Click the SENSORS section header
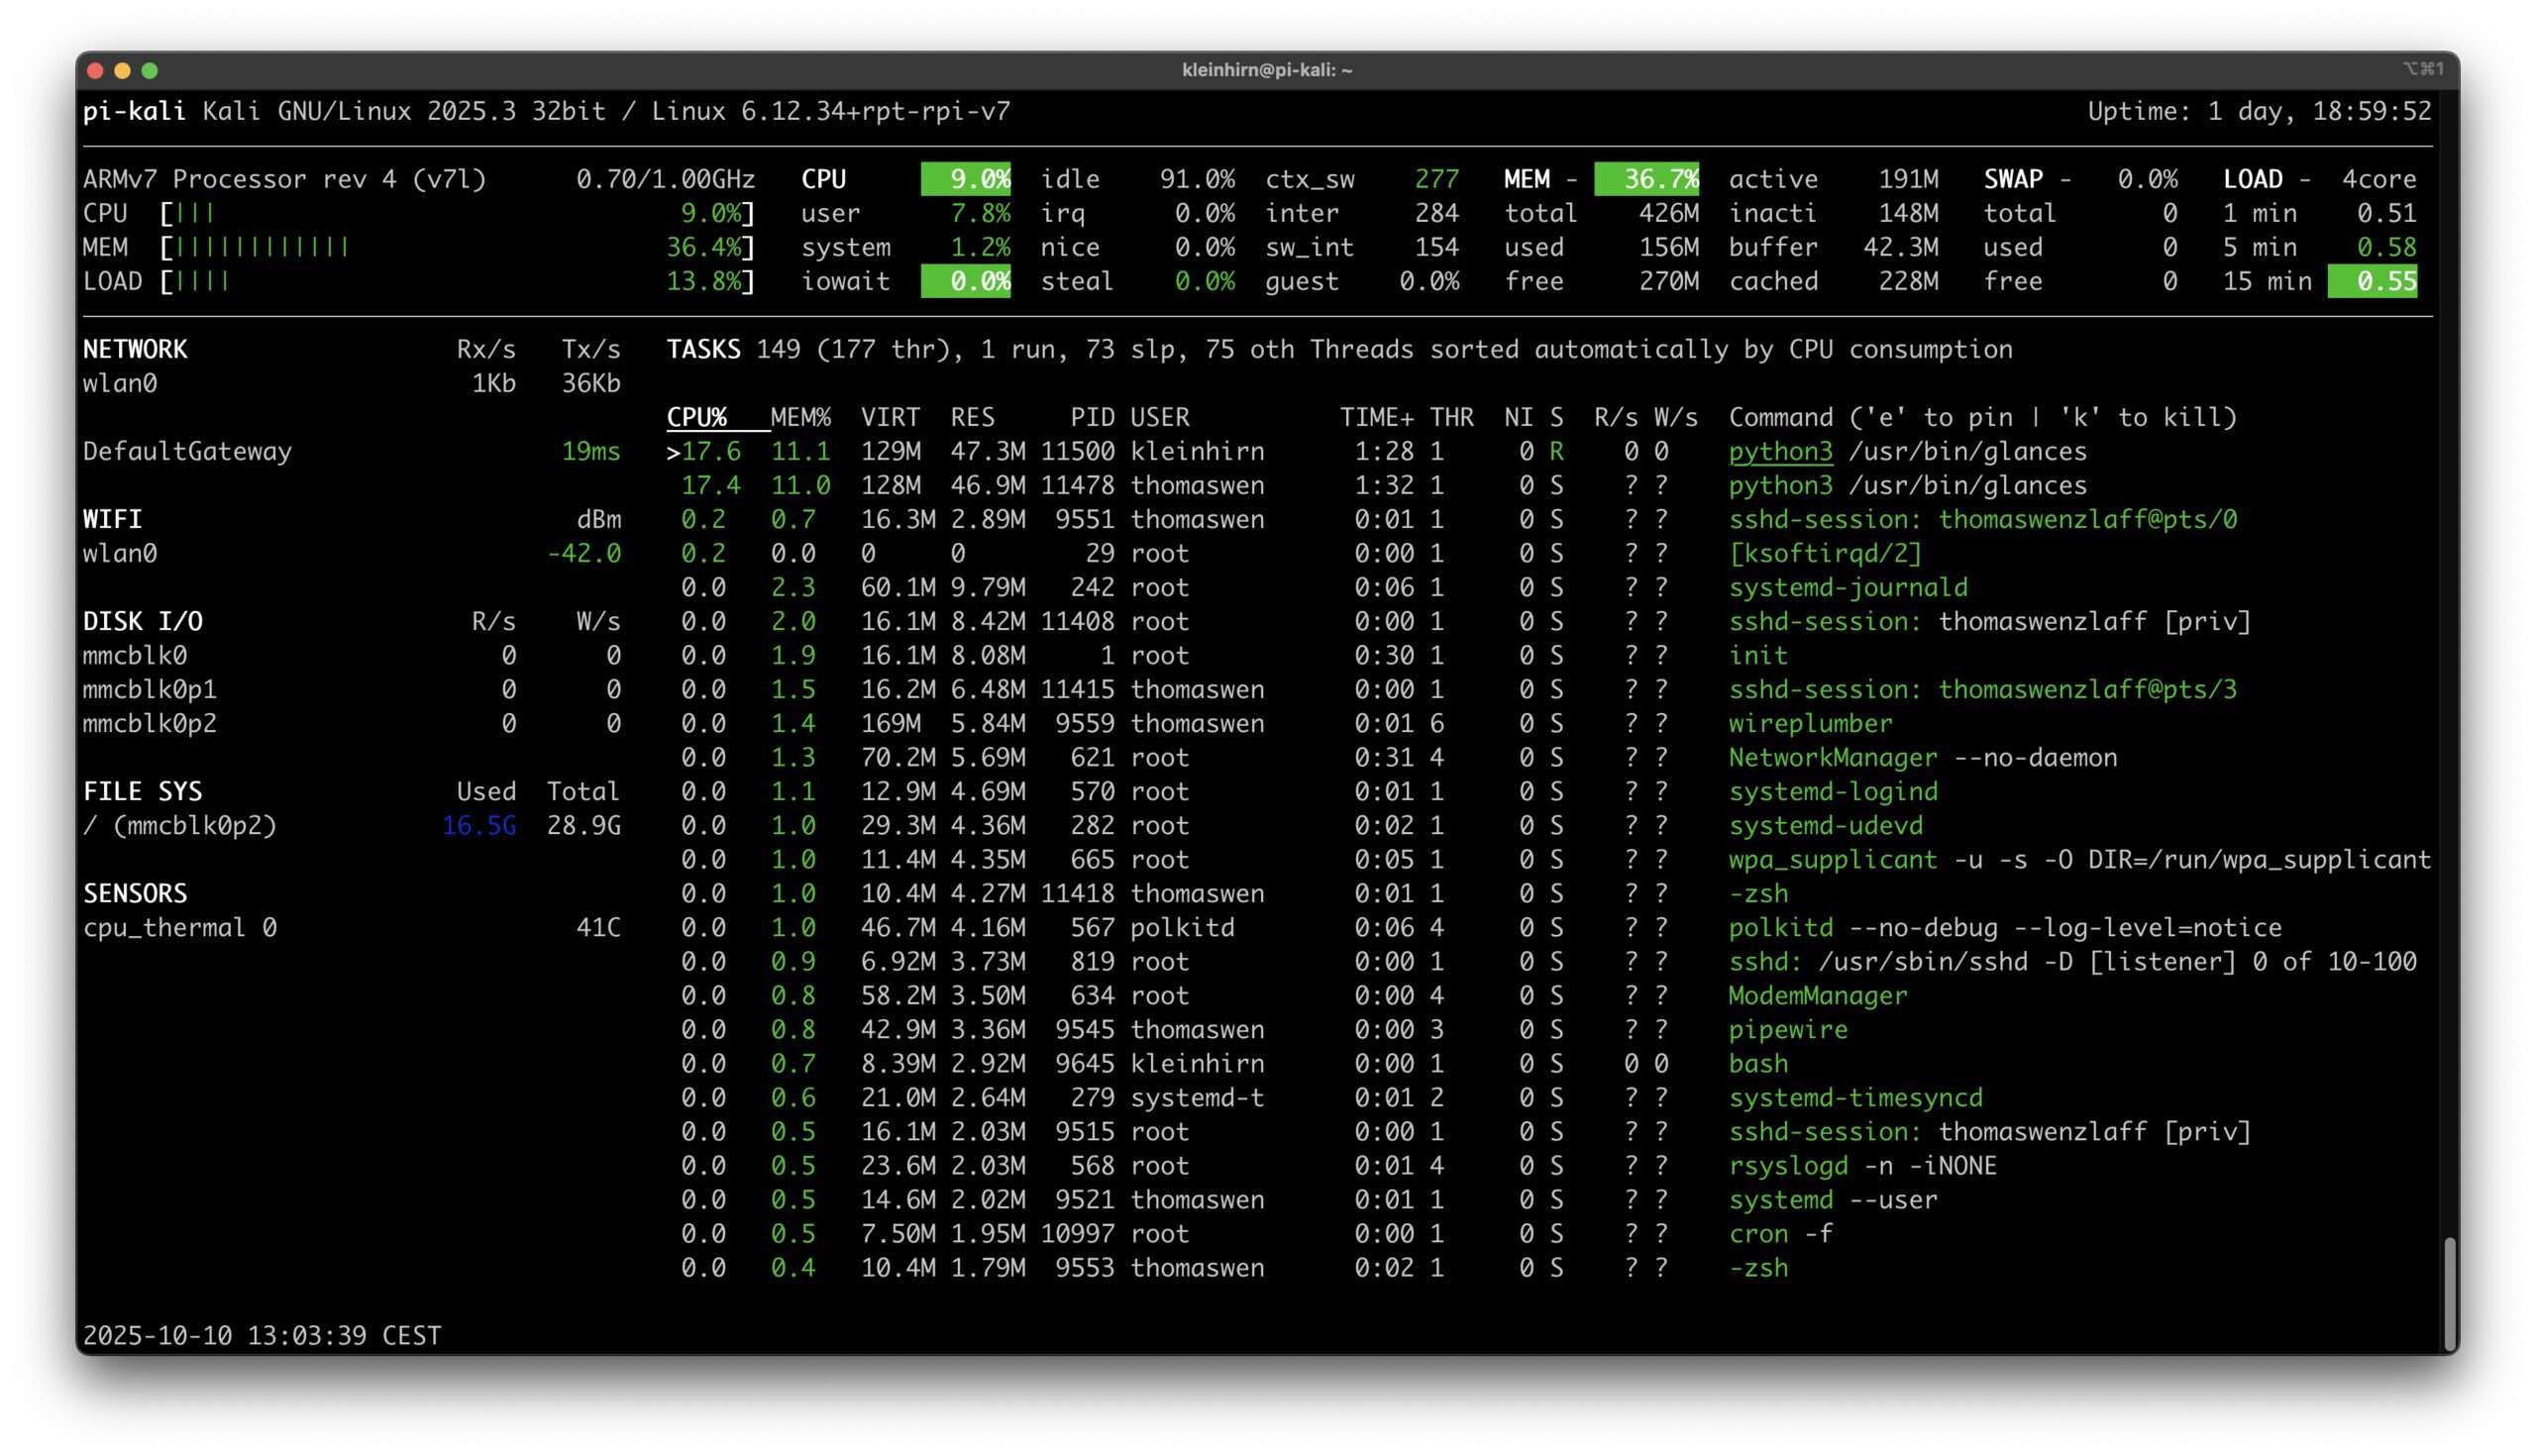2536x1456 pixels. click(x=135, y=893)
